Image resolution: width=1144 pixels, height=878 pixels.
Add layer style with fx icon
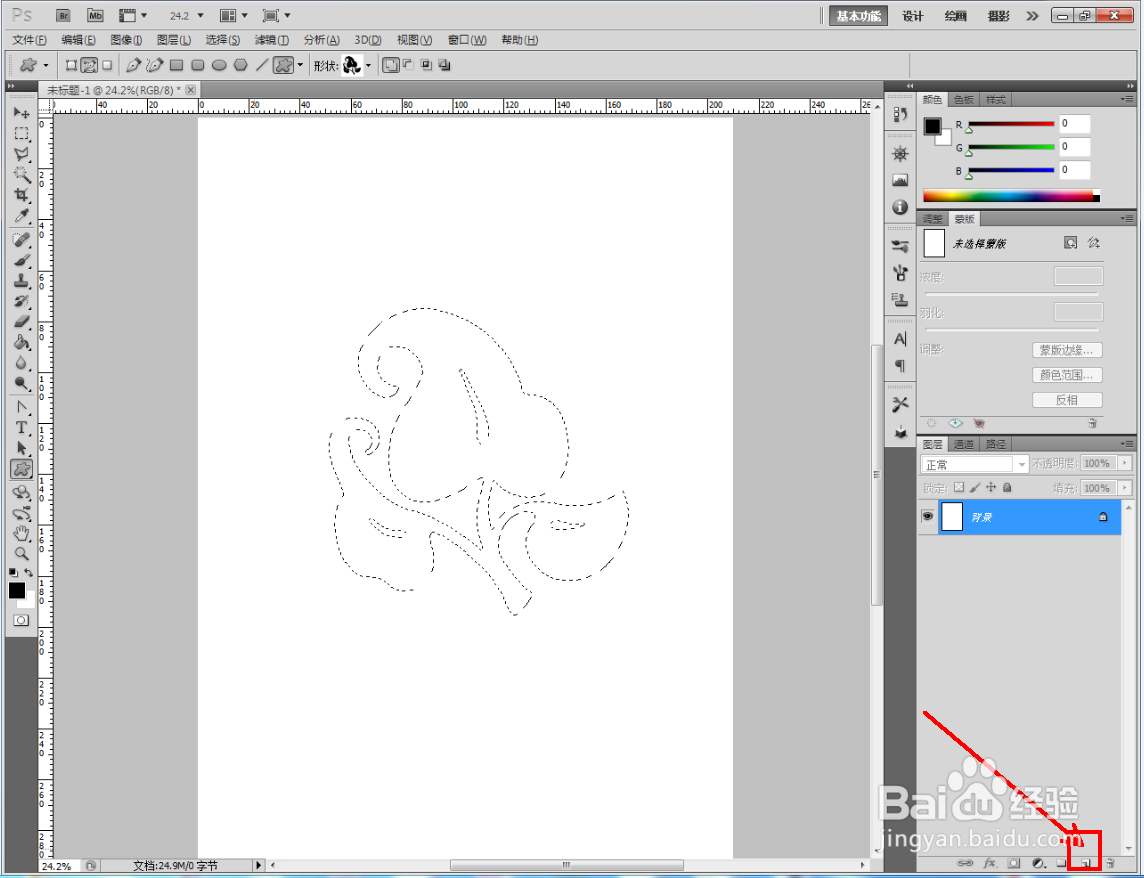tap(990, 863)
